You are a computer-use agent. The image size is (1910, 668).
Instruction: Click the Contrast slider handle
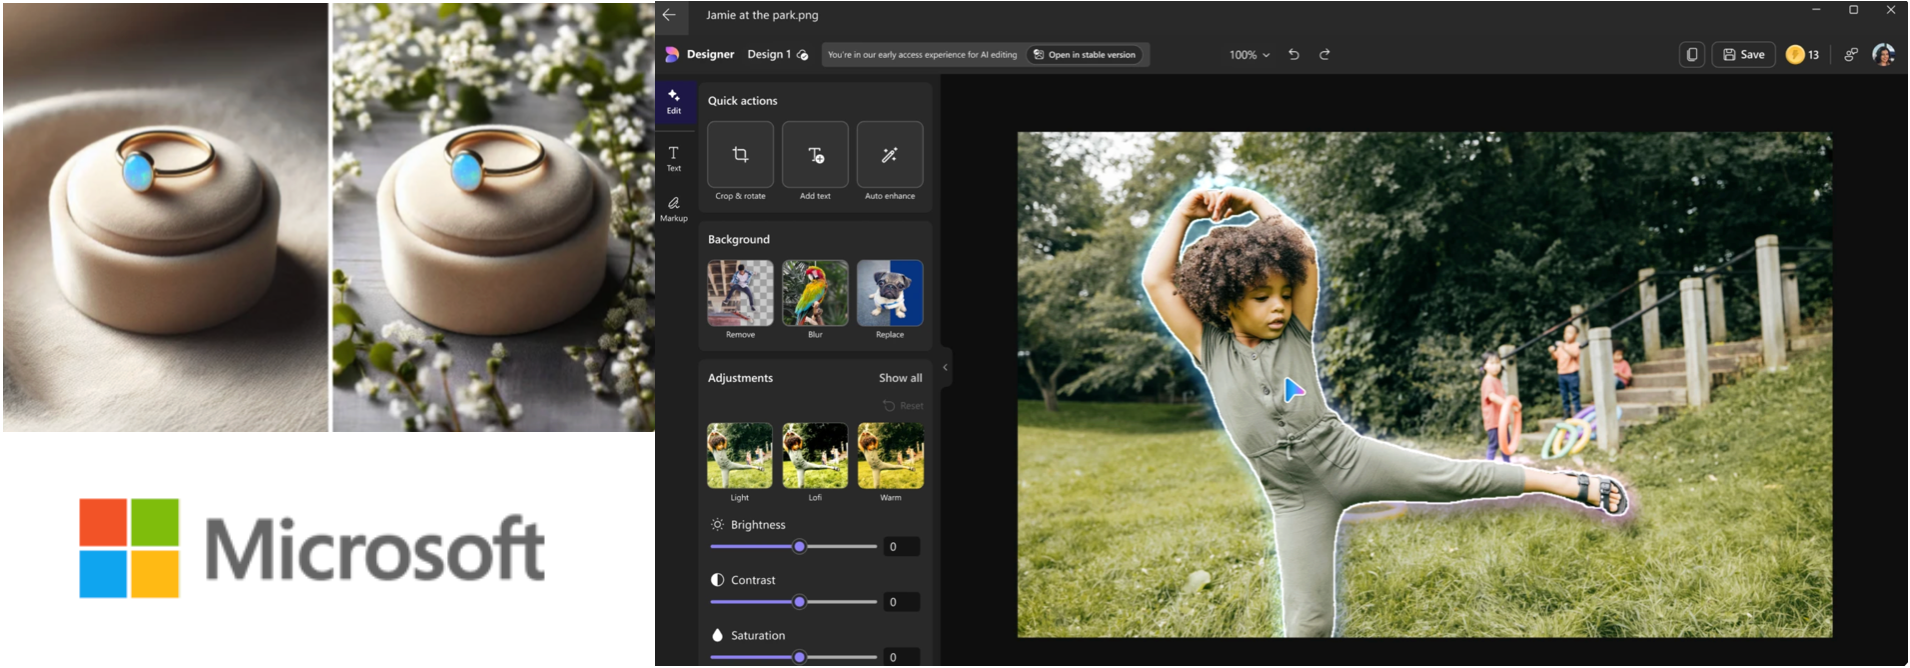coord(799,602)
